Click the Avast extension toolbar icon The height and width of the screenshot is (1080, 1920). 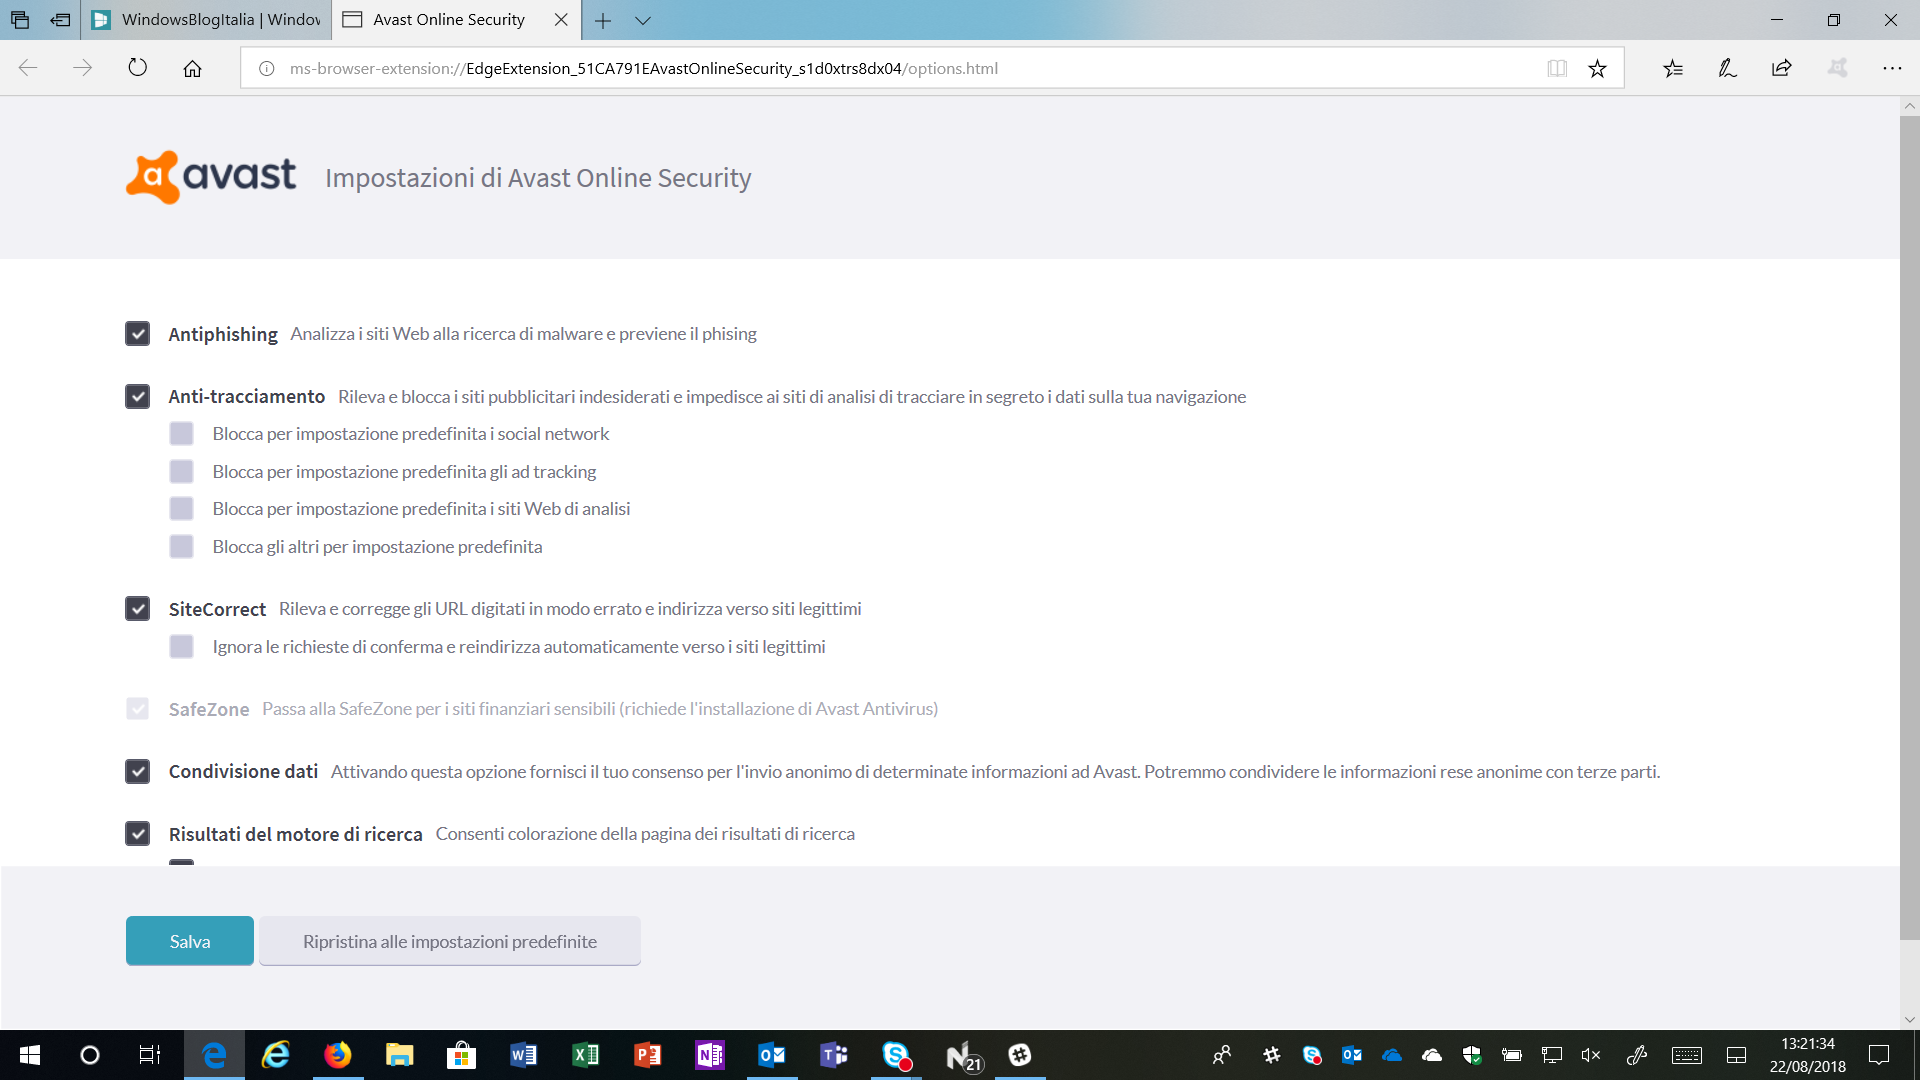(1837, 68)
